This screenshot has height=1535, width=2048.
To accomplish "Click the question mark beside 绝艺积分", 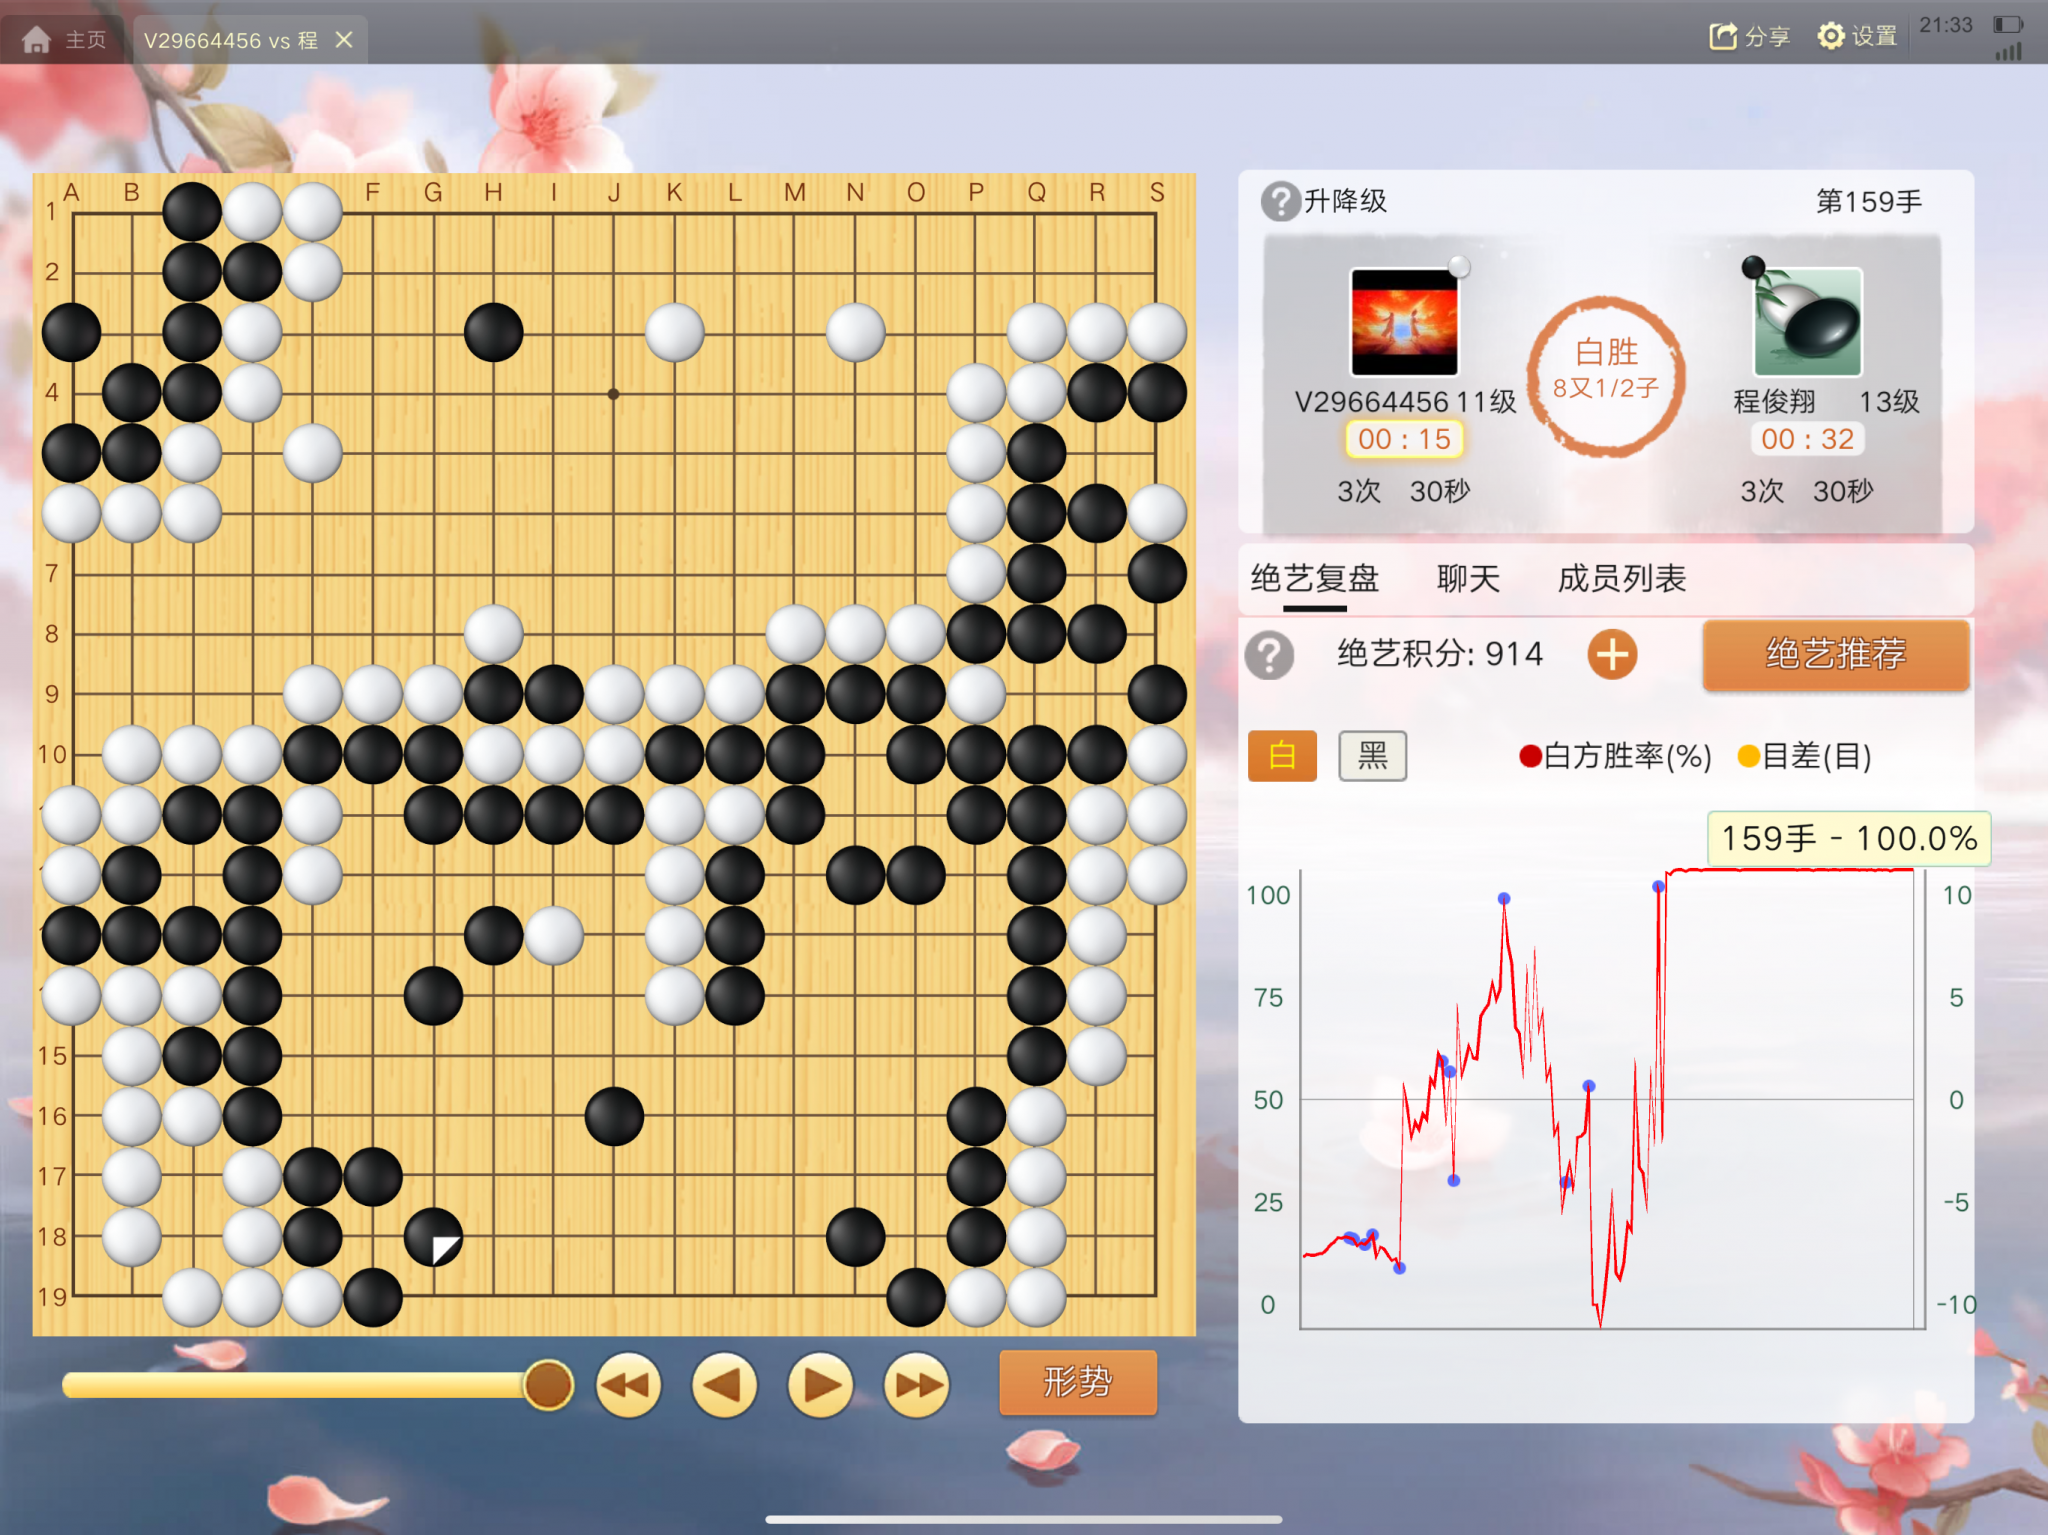I will [1270, 655].
